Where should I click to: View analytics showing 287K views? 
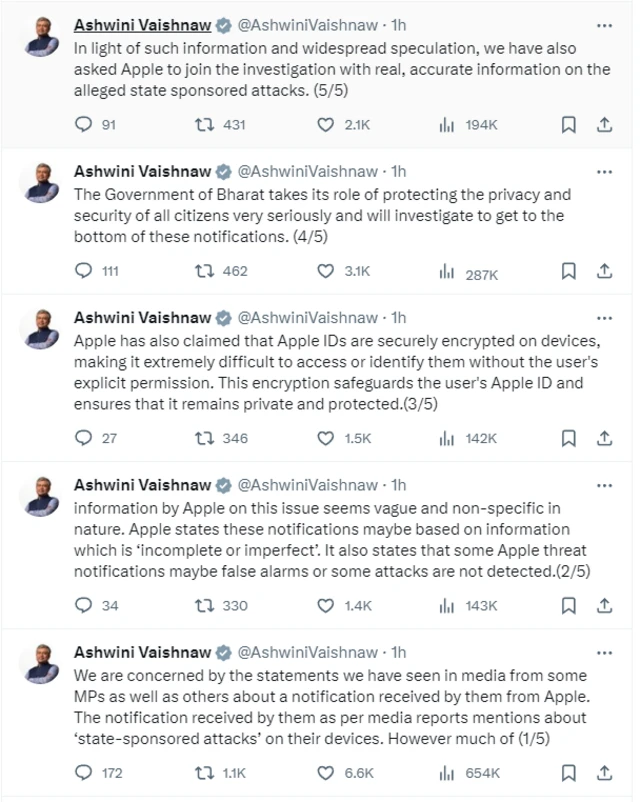pos(469,272)
